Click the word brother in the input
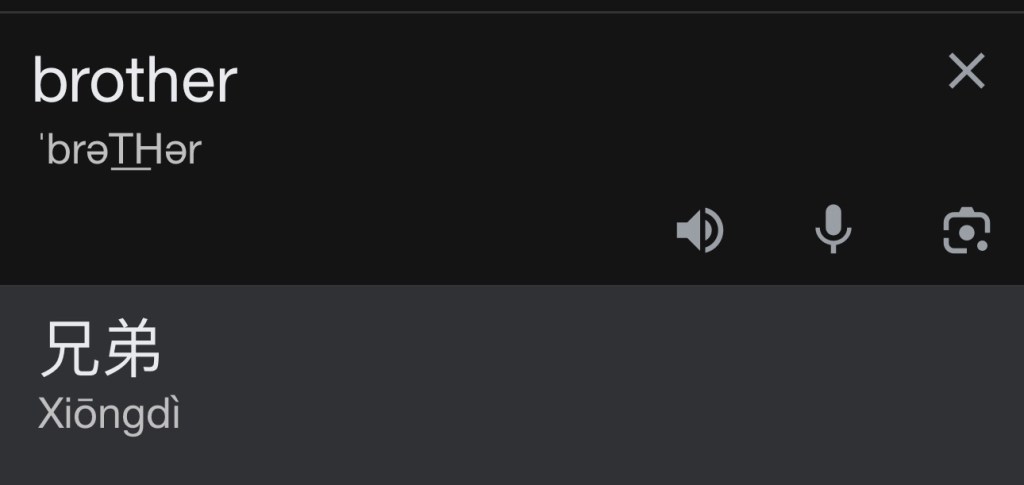This screenshot has height=485, width=1024. click(135, 81)
